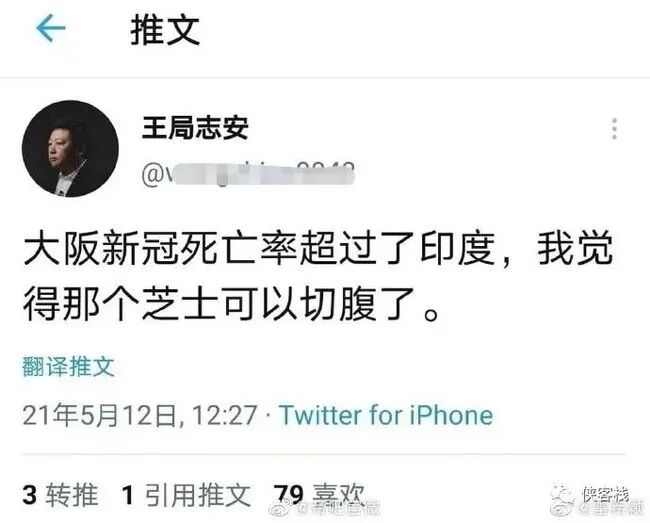View the 1 引用推文 quote tweets
Image resolution: width=650 pixels, height=523 pixels.
point(187,494)
